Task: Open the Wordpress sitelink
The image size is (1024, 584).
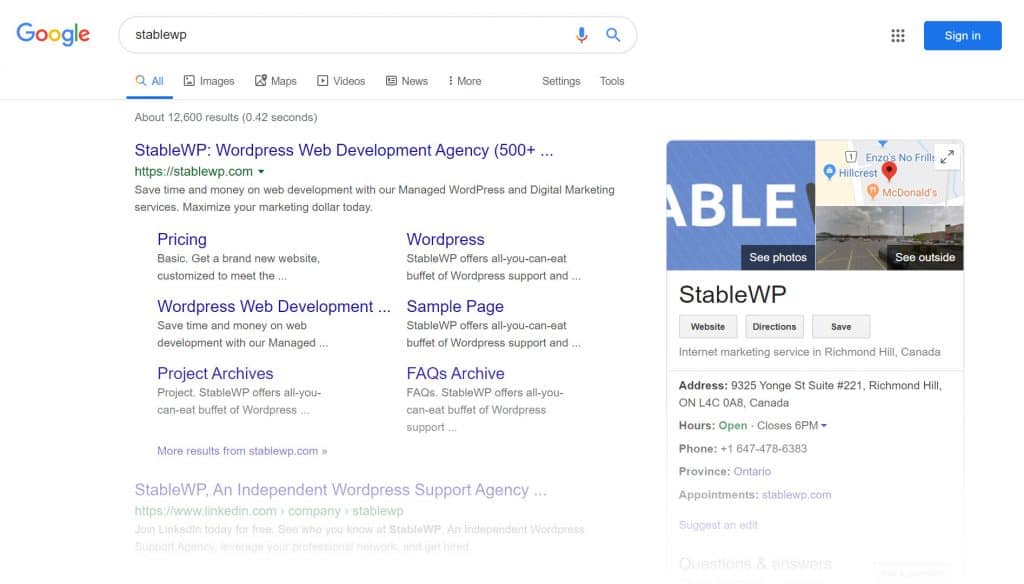Action: pyautogui.click(x=445, y=239)
